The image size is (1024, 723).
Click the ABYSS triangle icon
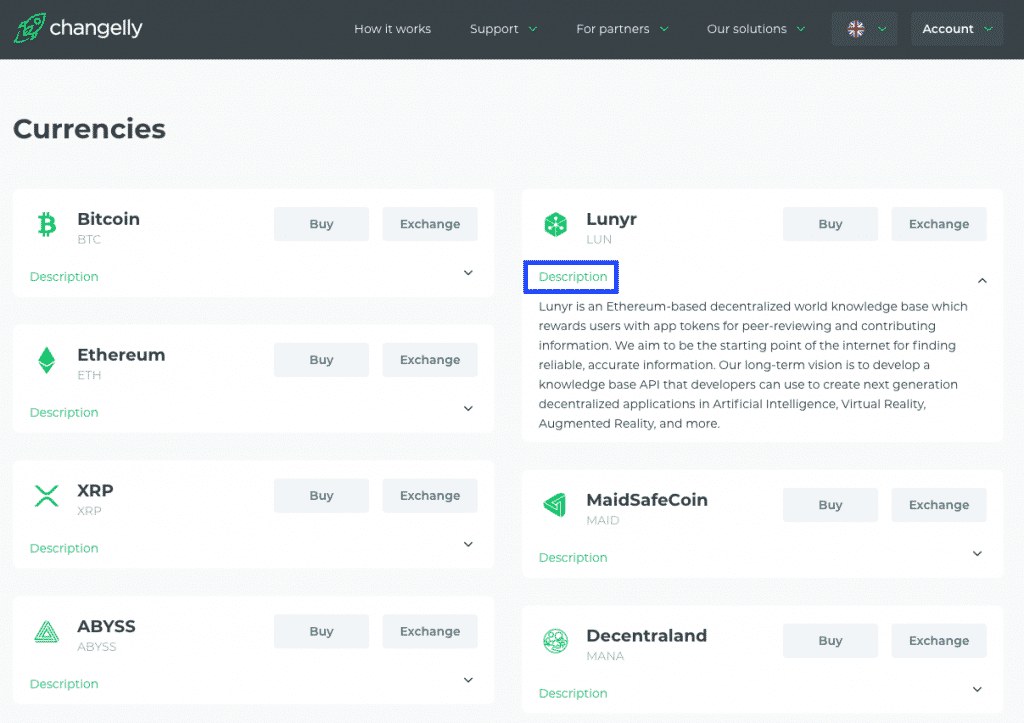pyautogui.click(x=46, y=632)
